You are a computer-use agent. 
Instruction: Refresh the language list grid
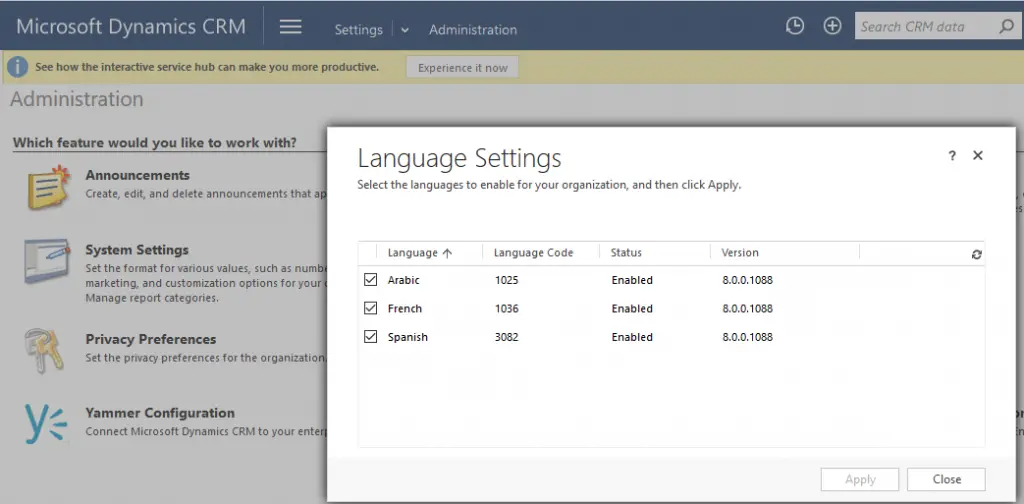point(976,255)
